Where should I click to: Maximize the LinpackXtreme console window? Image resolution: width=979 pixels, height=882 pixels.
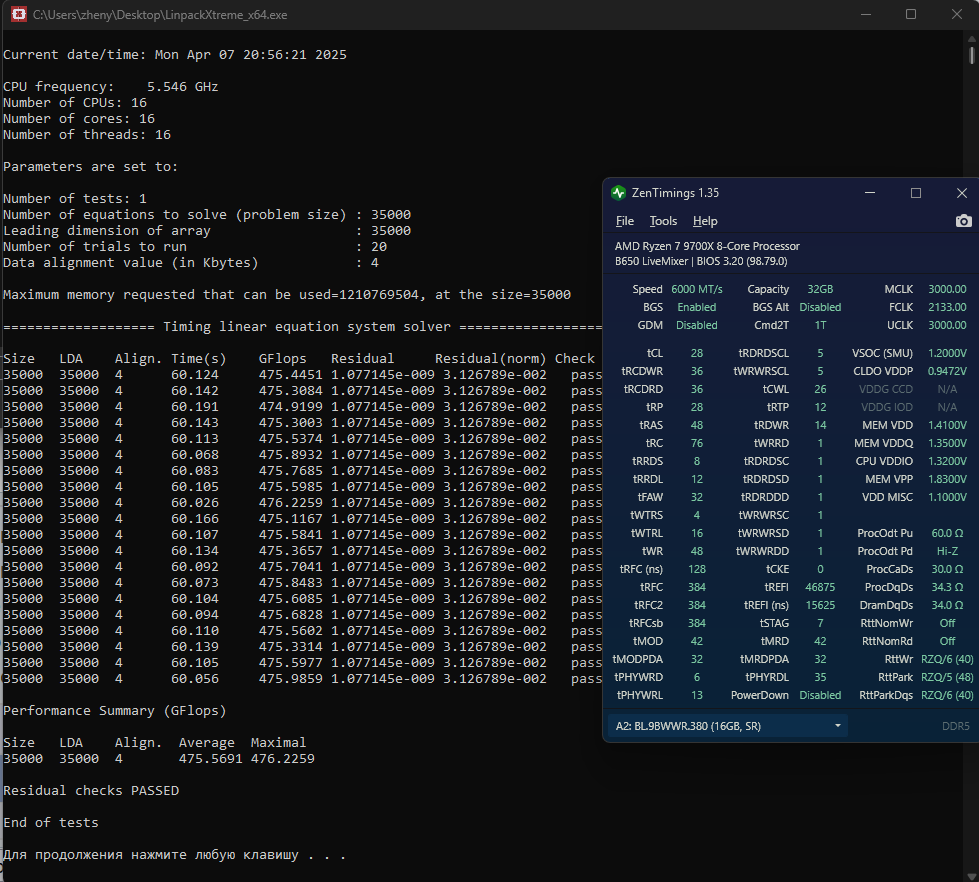(911, 14)
